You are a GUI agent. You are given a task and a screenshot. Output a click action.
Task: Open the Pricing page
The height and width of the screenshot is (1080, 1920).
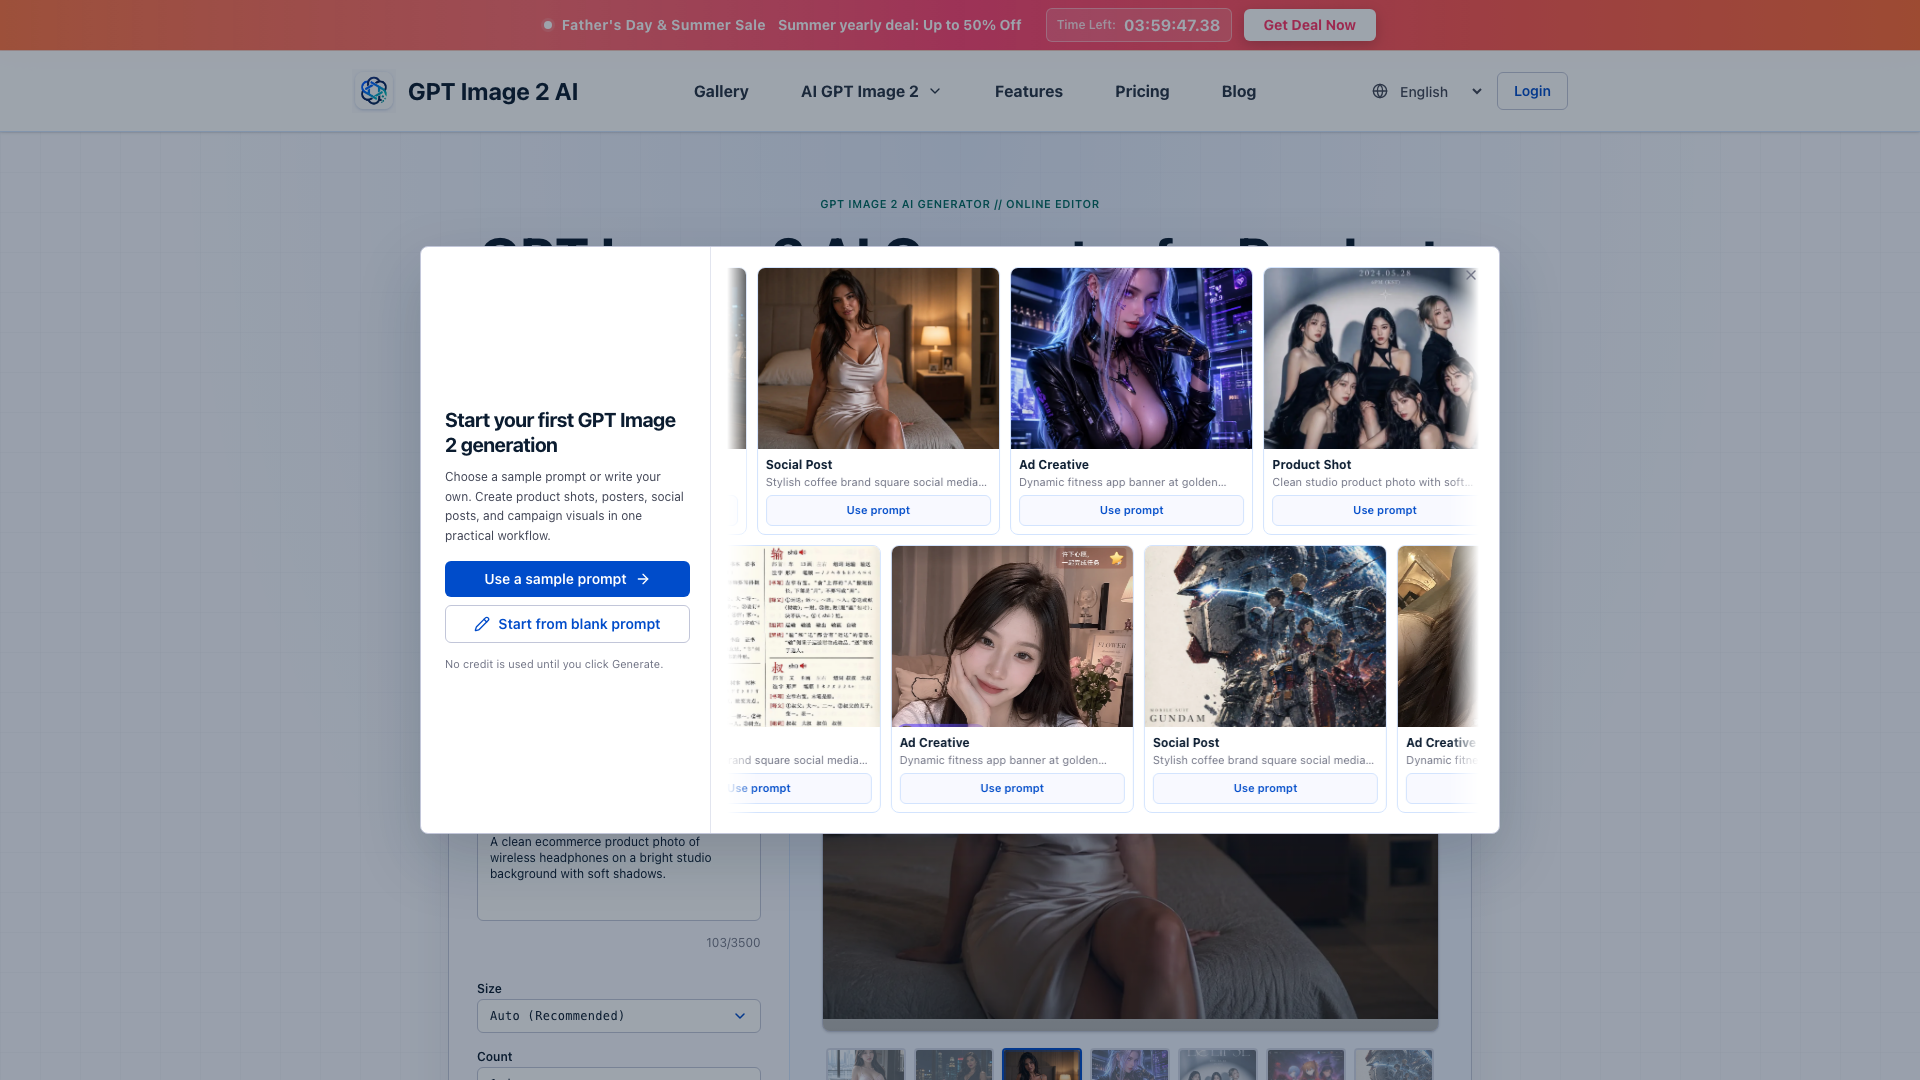point(1142,91)
